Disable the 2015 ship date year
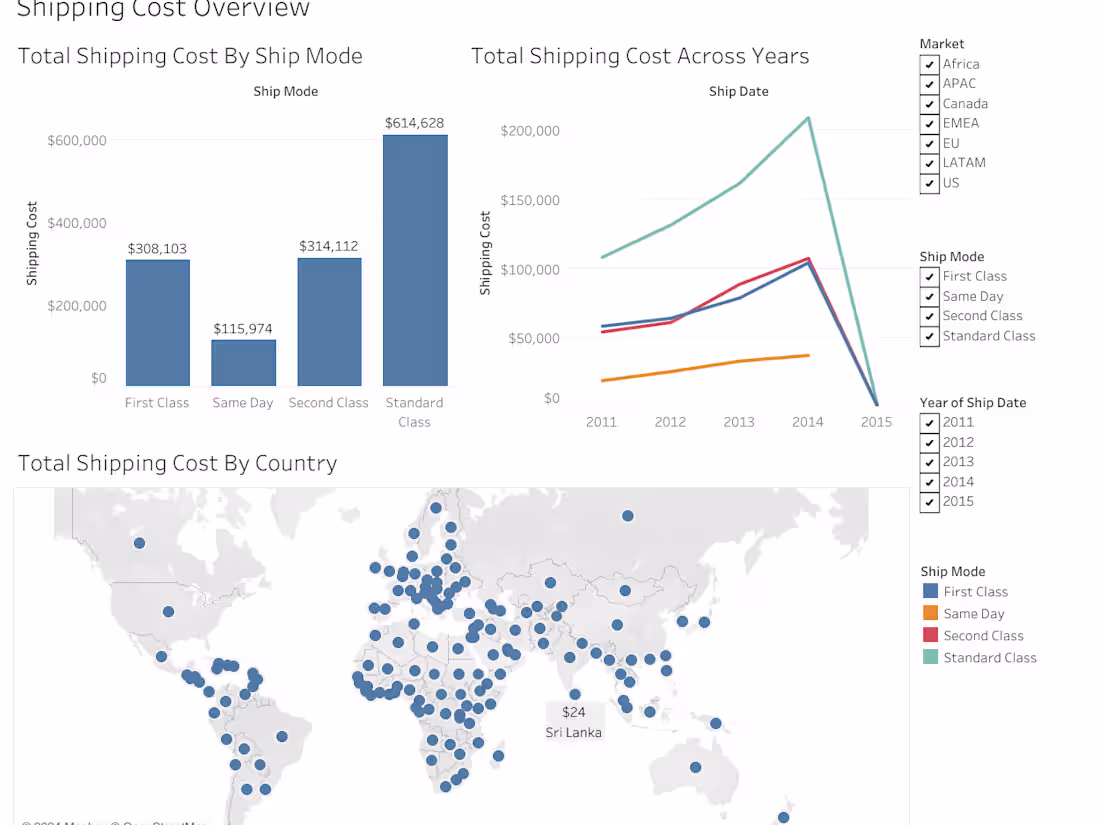The width and height of the screenshot is (1100, 825). 929,502
